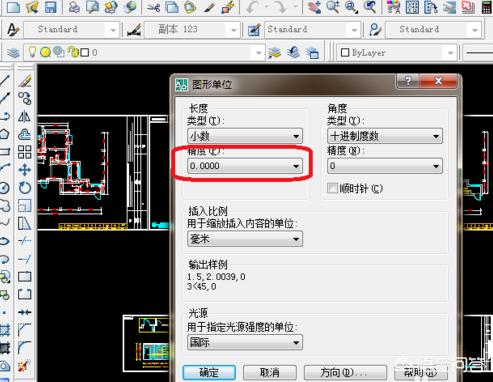493x382 pixels.
Task: Enable the 顺时针 clockwise checkbox
Action: point(332,188)
